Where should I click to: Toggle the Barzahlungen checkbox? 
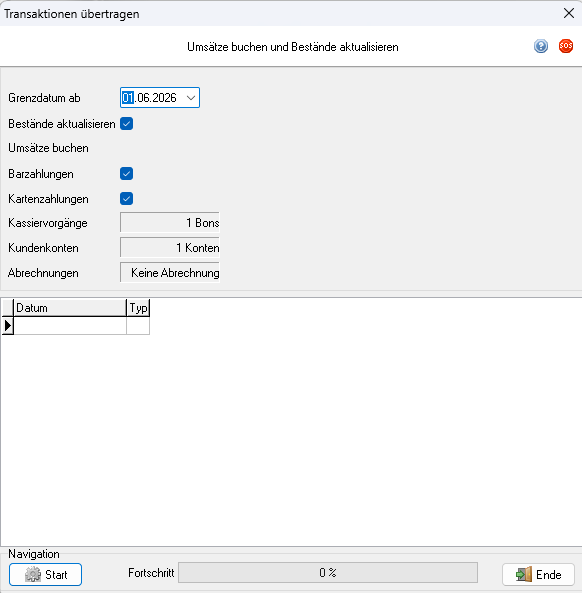(x=126, y=174)
